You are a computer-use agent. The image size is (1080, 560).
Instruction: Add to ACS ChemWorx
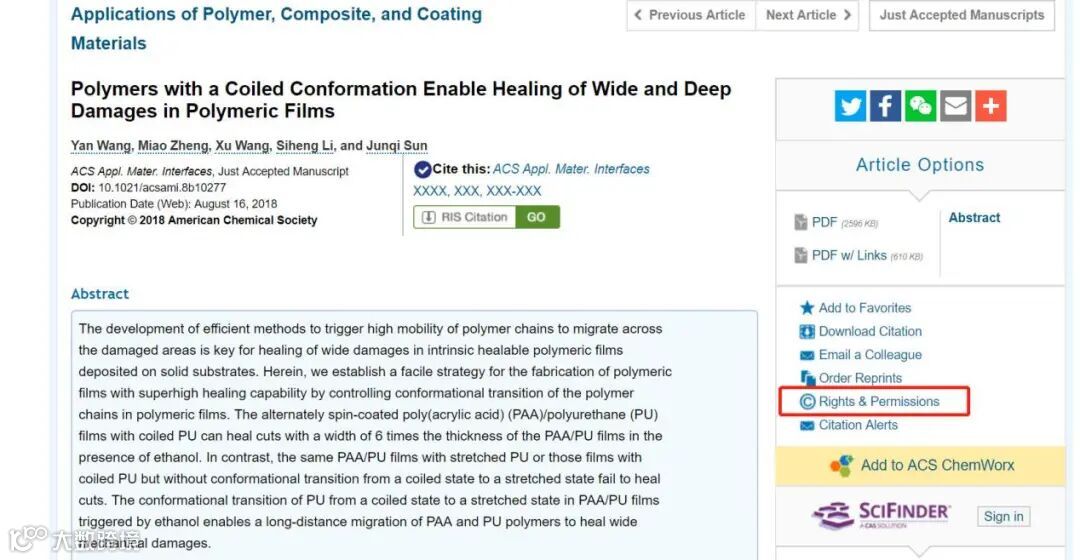click(x=936, y=465)
